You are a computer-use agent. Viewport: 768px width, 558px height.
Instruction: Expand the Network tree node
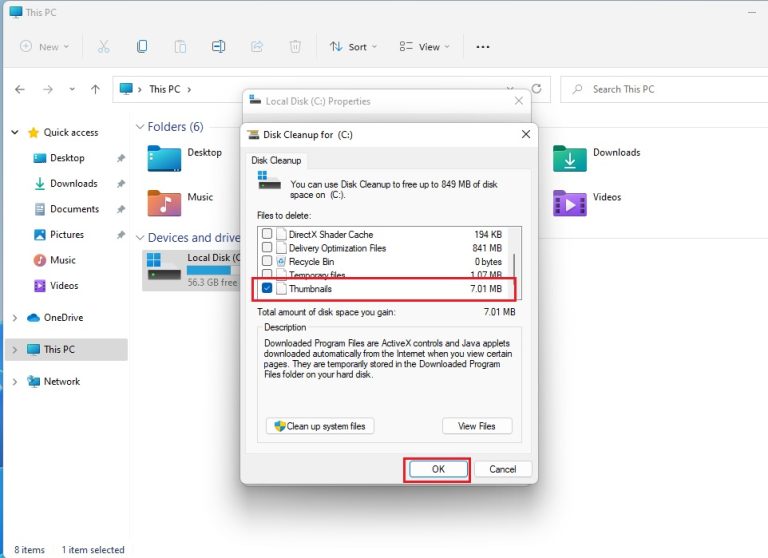(15, 382)
